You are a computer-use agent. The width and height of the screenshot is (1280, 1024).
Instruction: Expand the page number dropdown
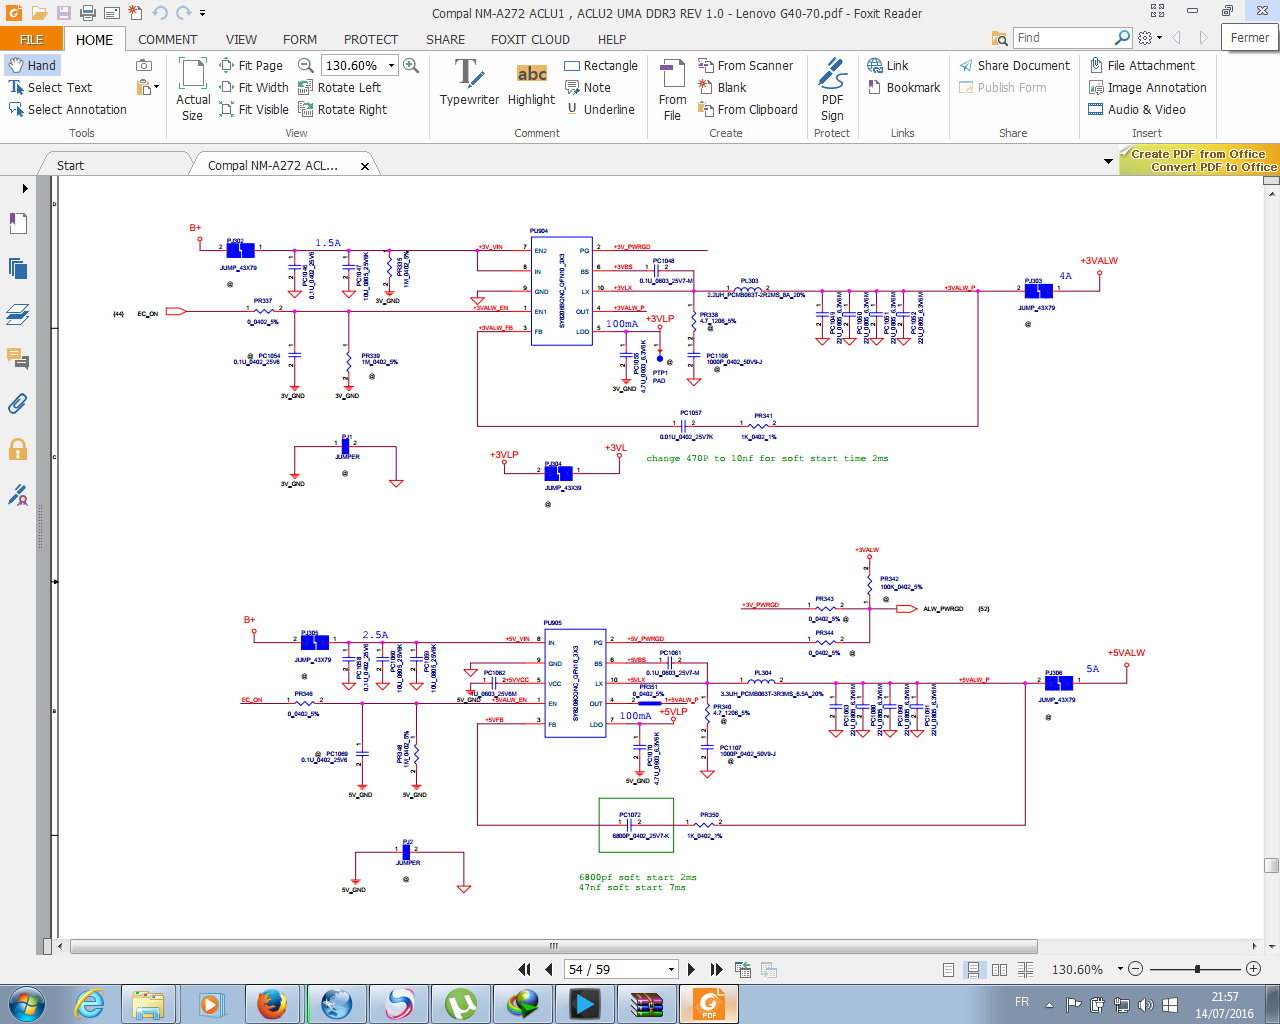[x=671, y=969]
